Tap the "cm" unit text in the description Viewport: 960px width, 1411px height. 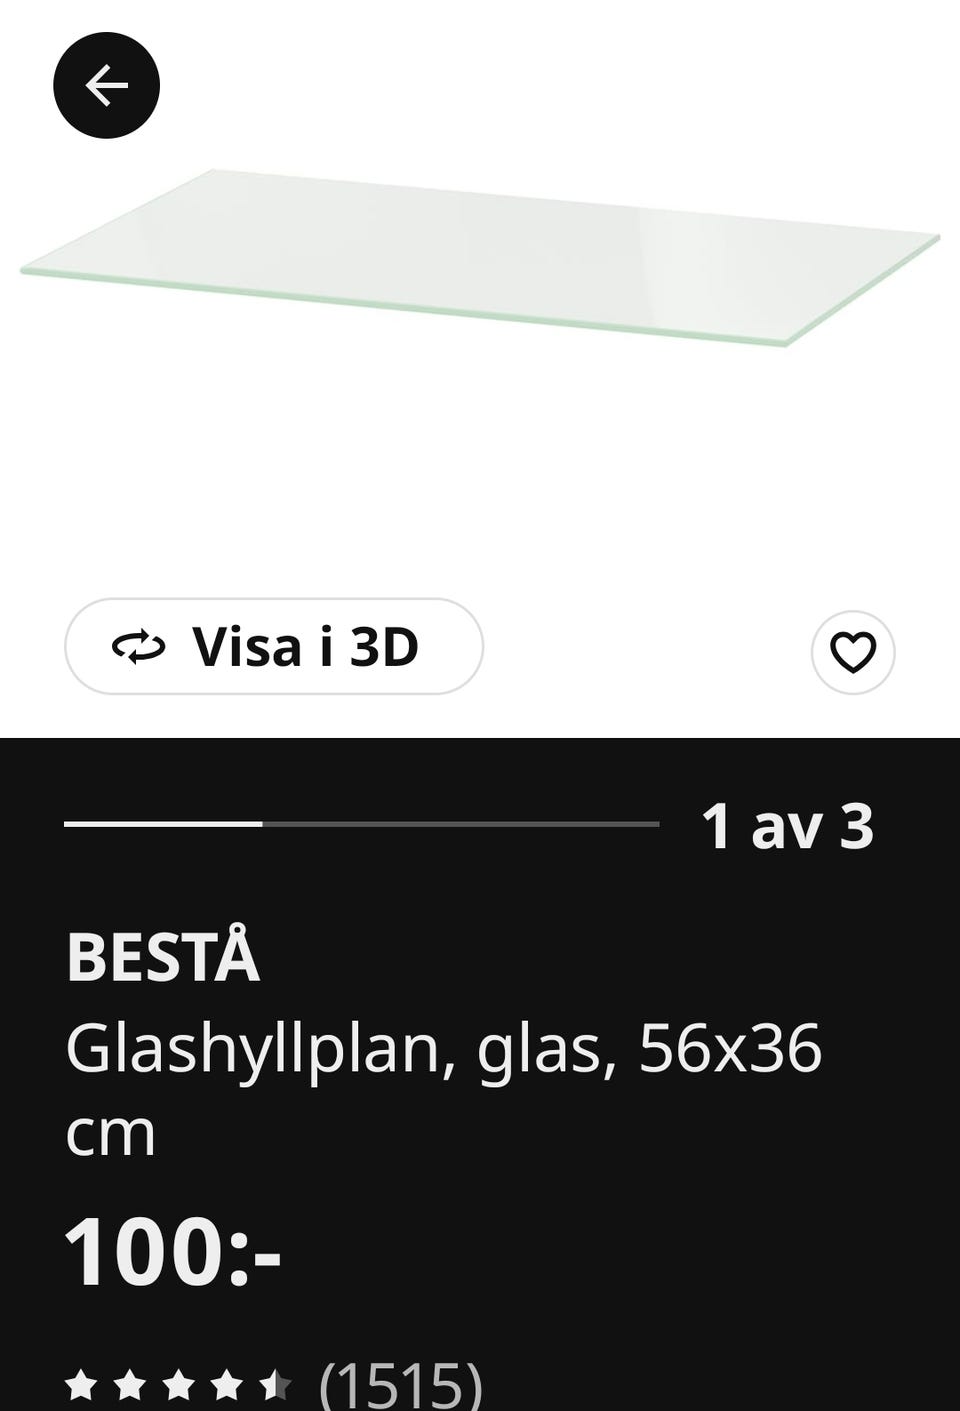[110, 1134]
